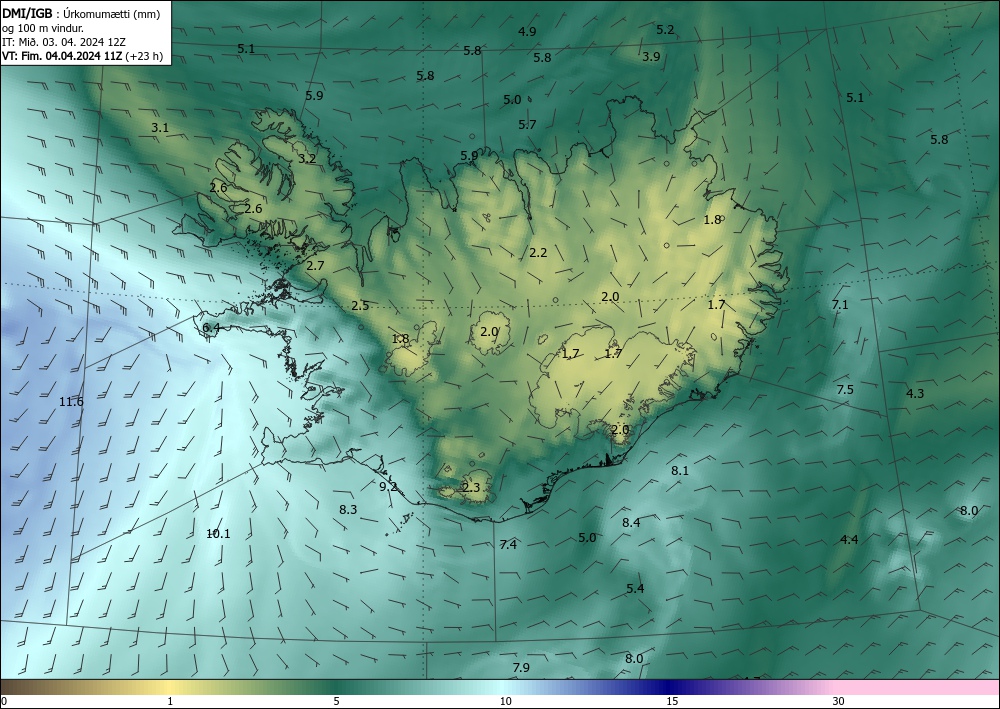1000x709 pixels.
Task: Click the 5.2 value at the top
Action: pyautogui.click(x=665, y=29)
